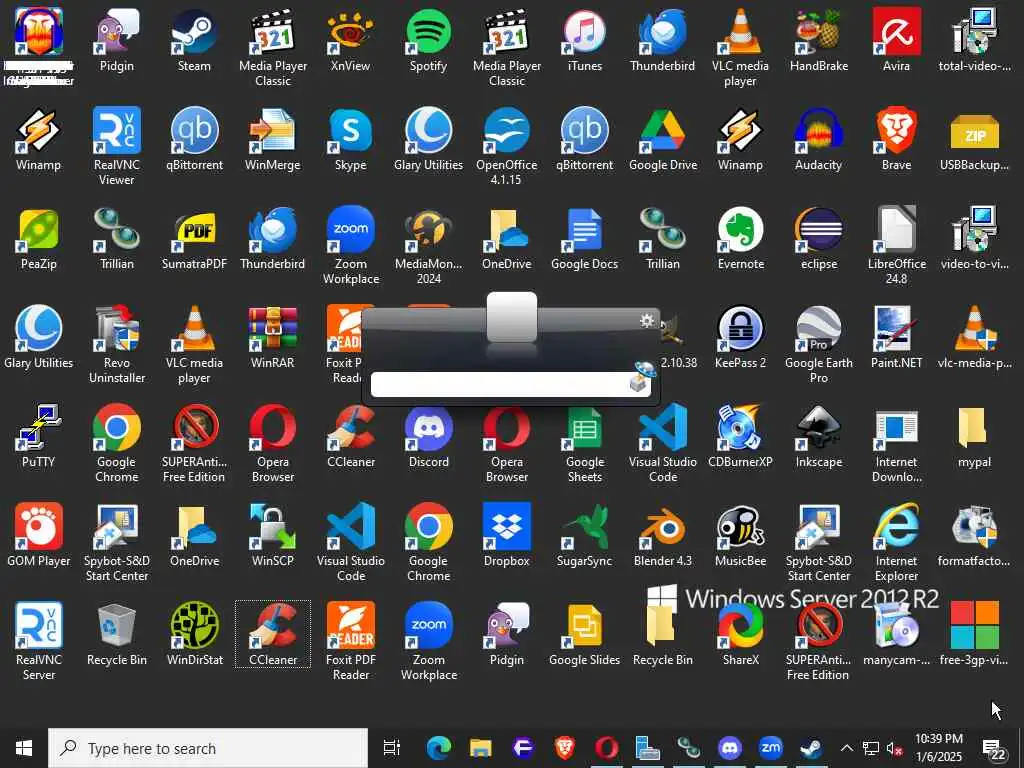
Task: Select the Revo Uninstaller icon
Action: coord(116,345)
